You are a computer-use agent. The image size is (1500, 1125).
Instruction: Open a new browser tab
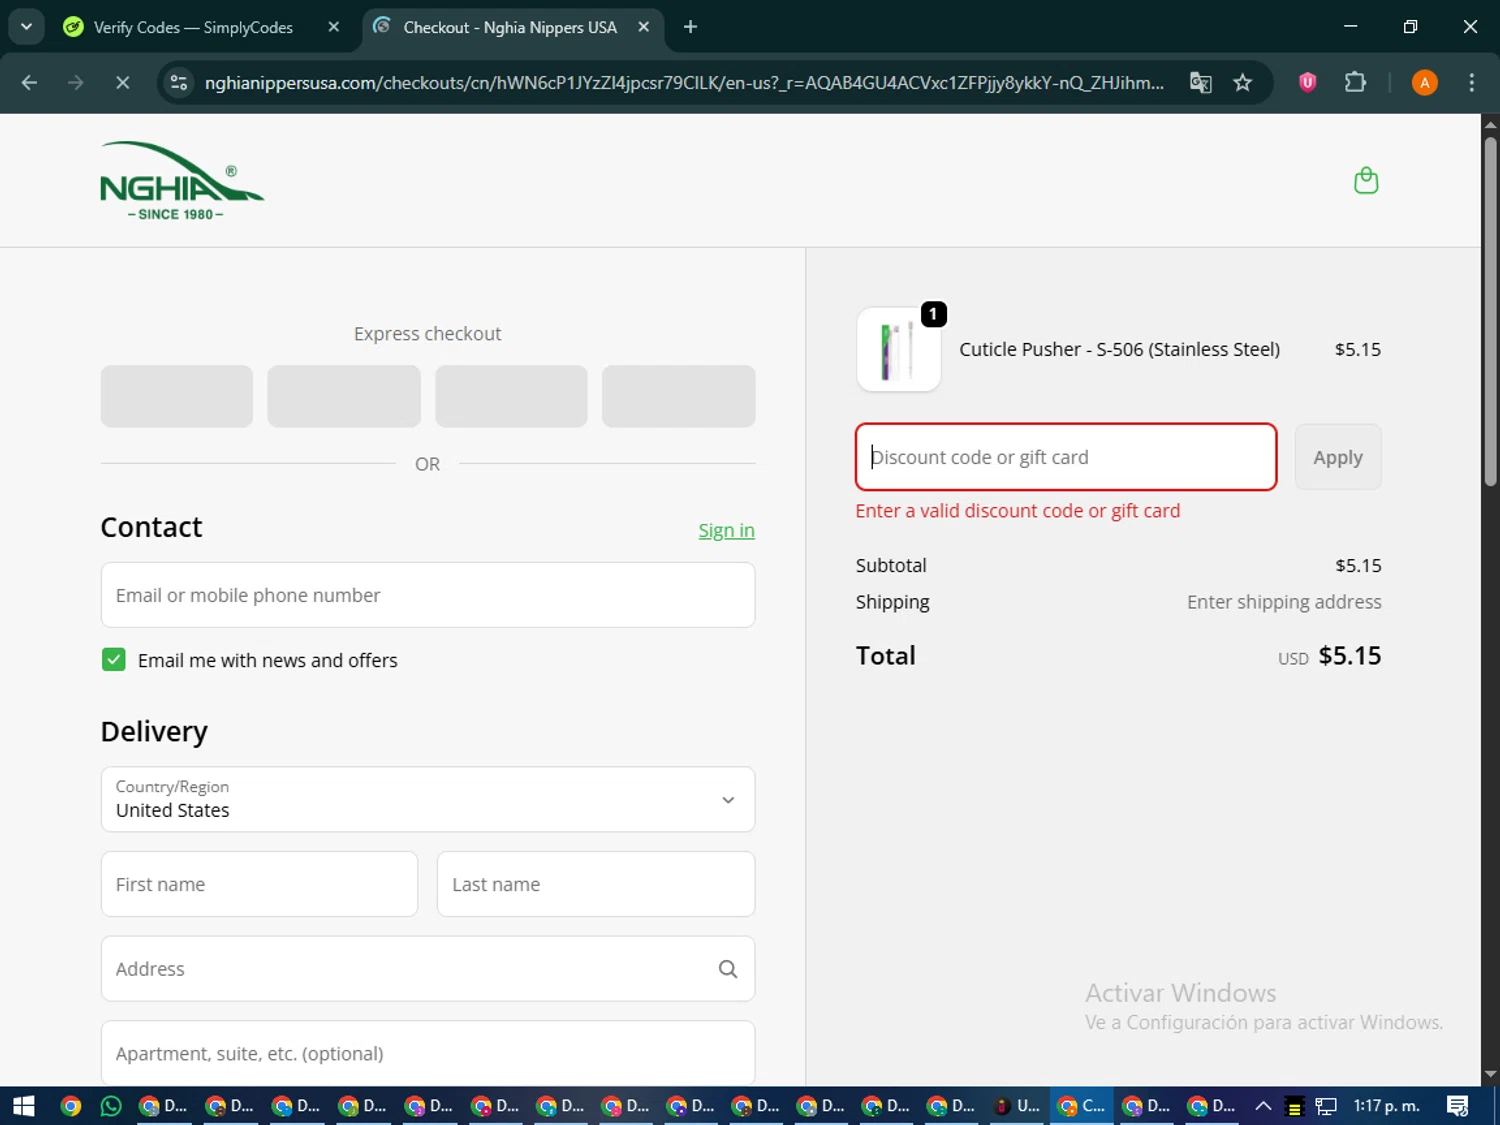tap(690, 27)
